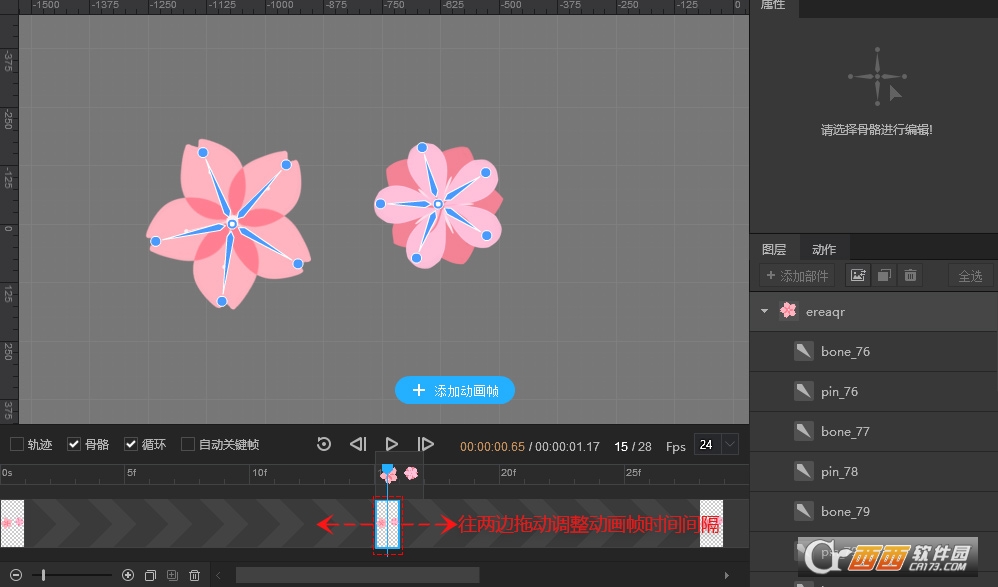The height and width of the screenshot is (587, 998).
Task: Click the copy frame icon below timeline
Action: click(x=150, y=575)
